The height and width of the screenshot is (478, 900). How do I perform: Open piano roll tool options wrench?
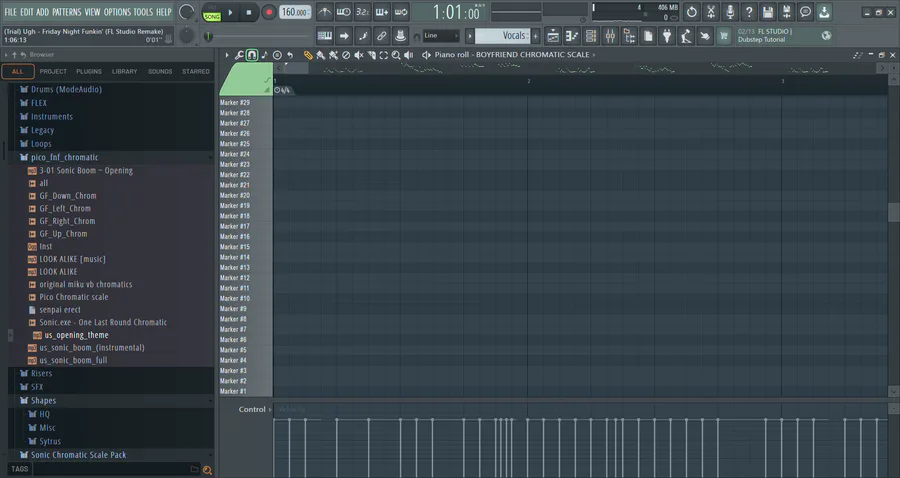point(239,55)
